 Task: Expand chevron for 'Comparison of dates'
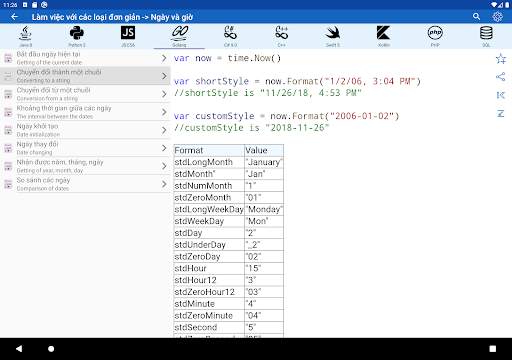coord(164,184)
